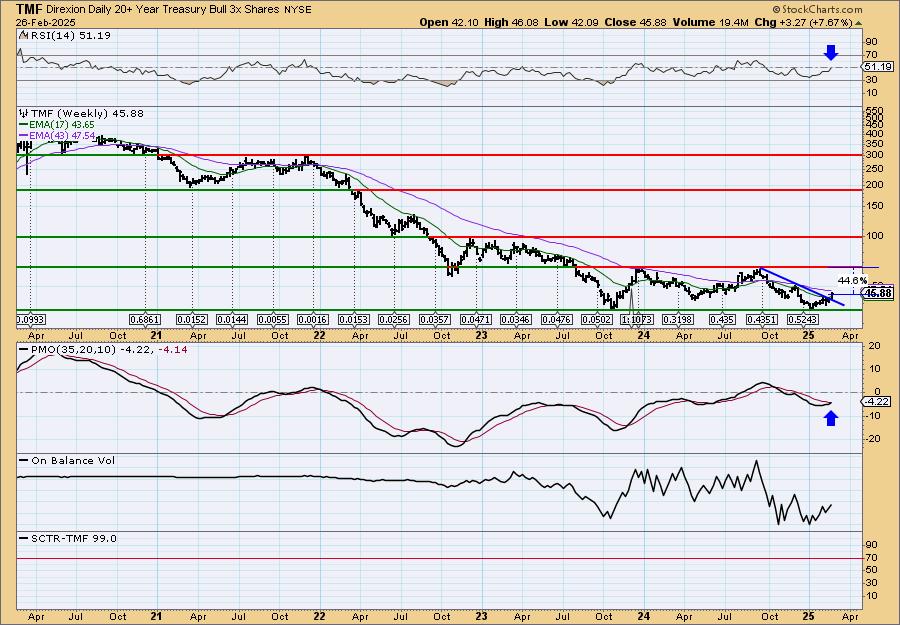Click the 0.5243 distribution box

(x=802, y=319)
